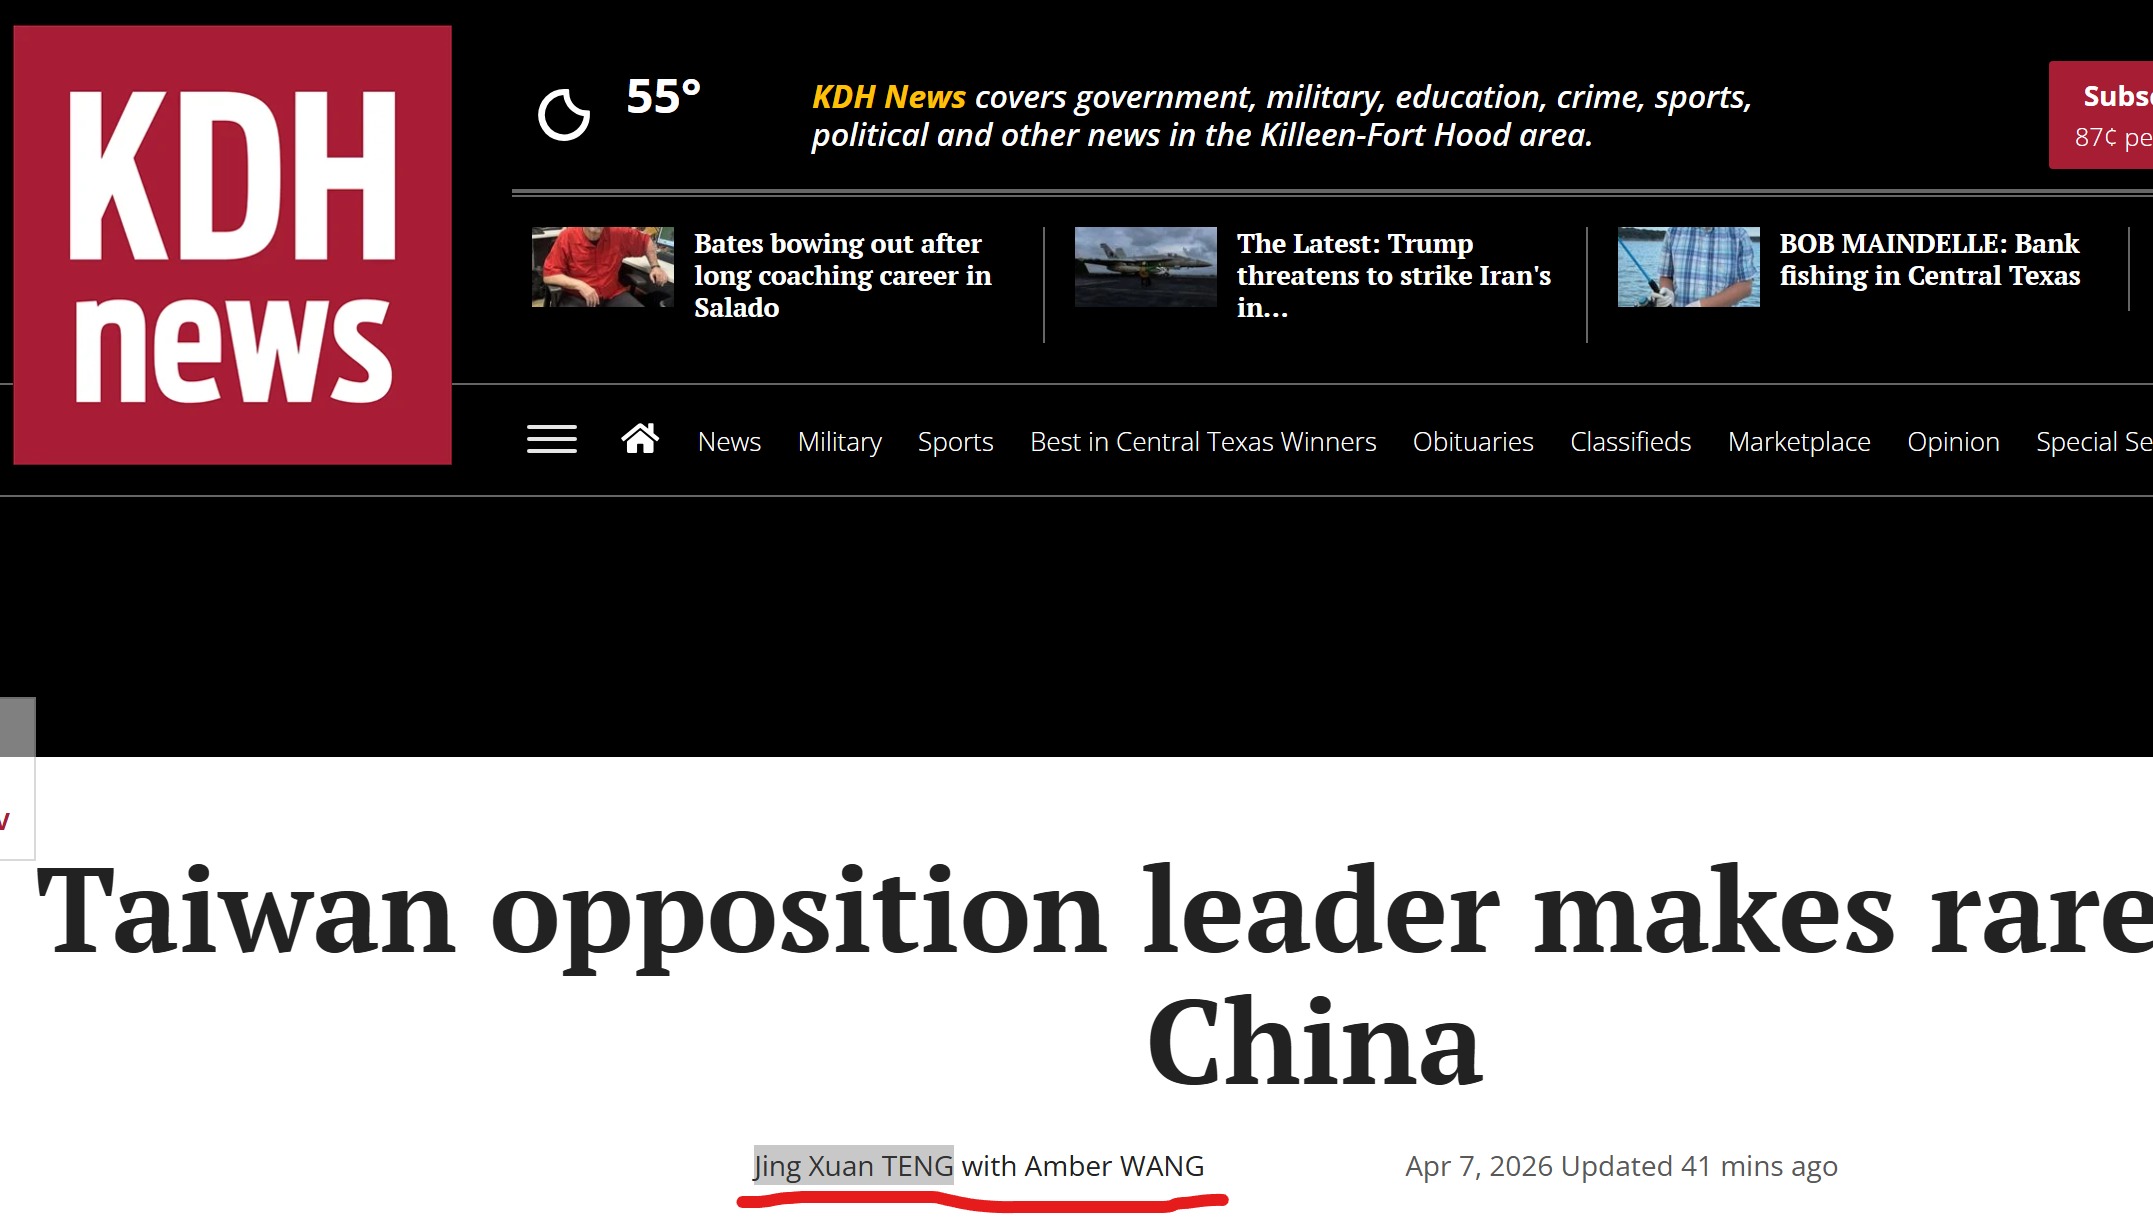Open the News menu item

(x=729, y=441)
